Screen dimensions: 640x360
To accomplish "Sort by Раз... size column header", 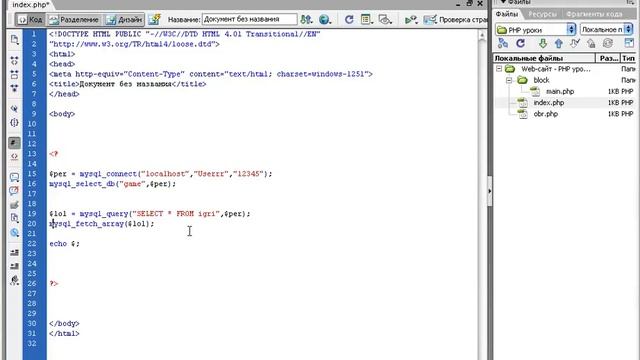I will point(608,58).
